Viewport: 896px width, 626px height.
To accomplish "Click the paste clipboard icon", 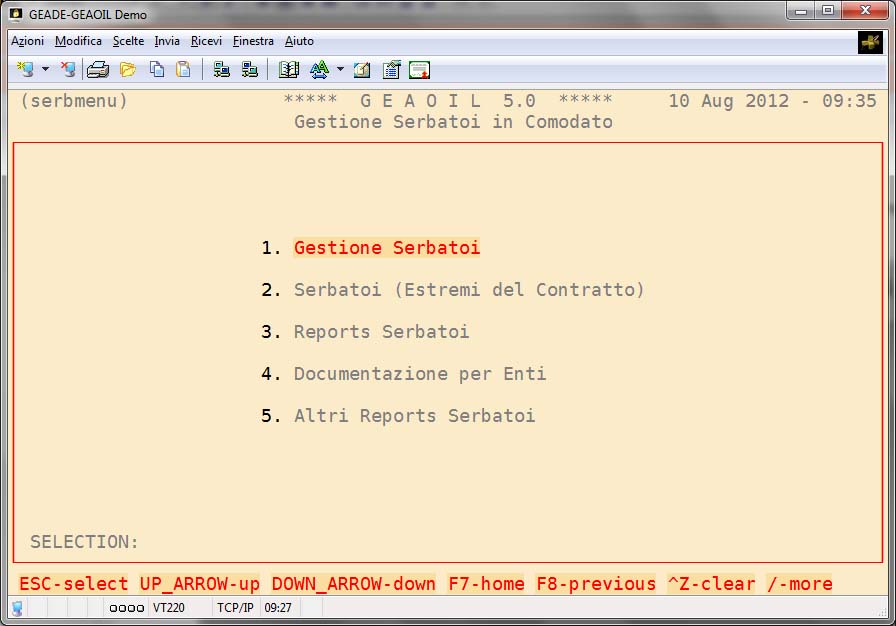I will click(183, 69).
